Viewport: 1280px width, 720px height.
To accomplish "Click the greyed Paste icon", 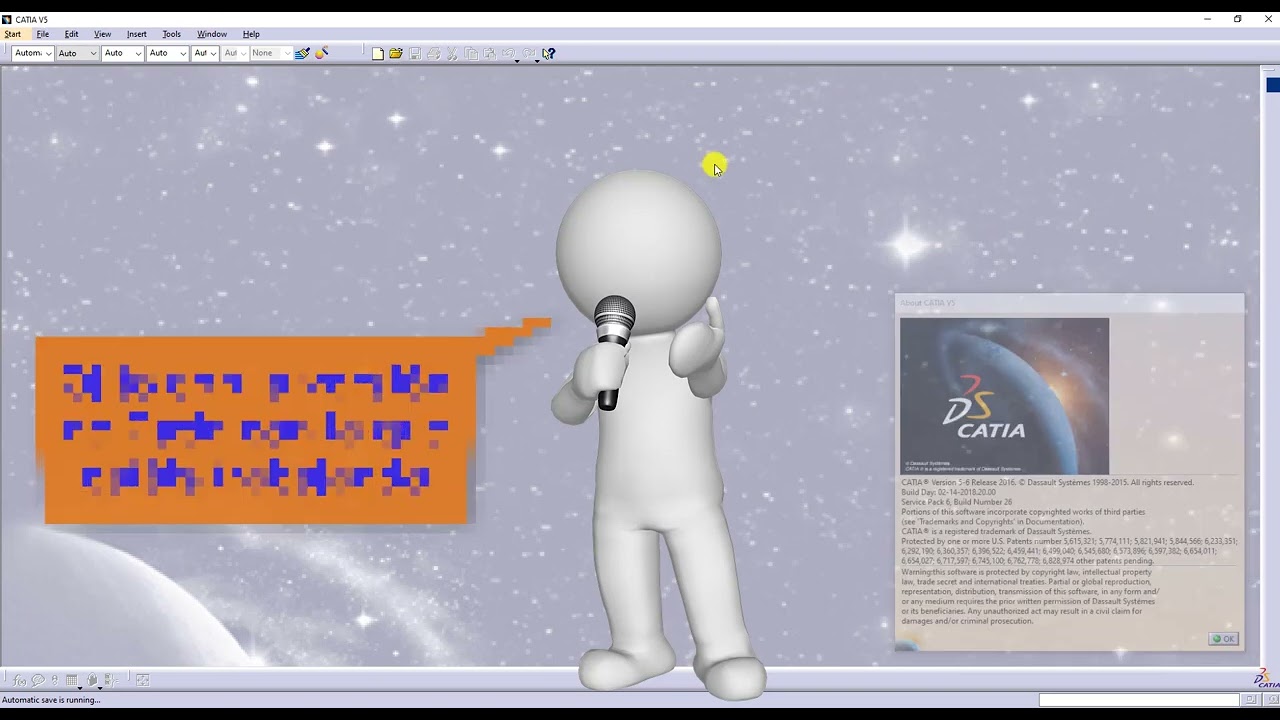I will pos(490,53).
